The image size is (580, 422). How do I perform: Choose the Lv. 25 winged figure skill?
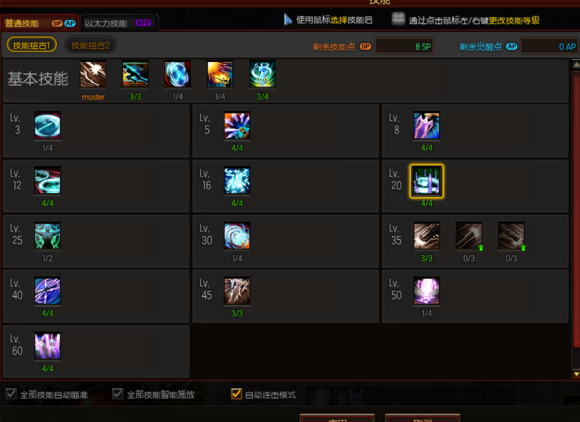(x=47, y=236)
